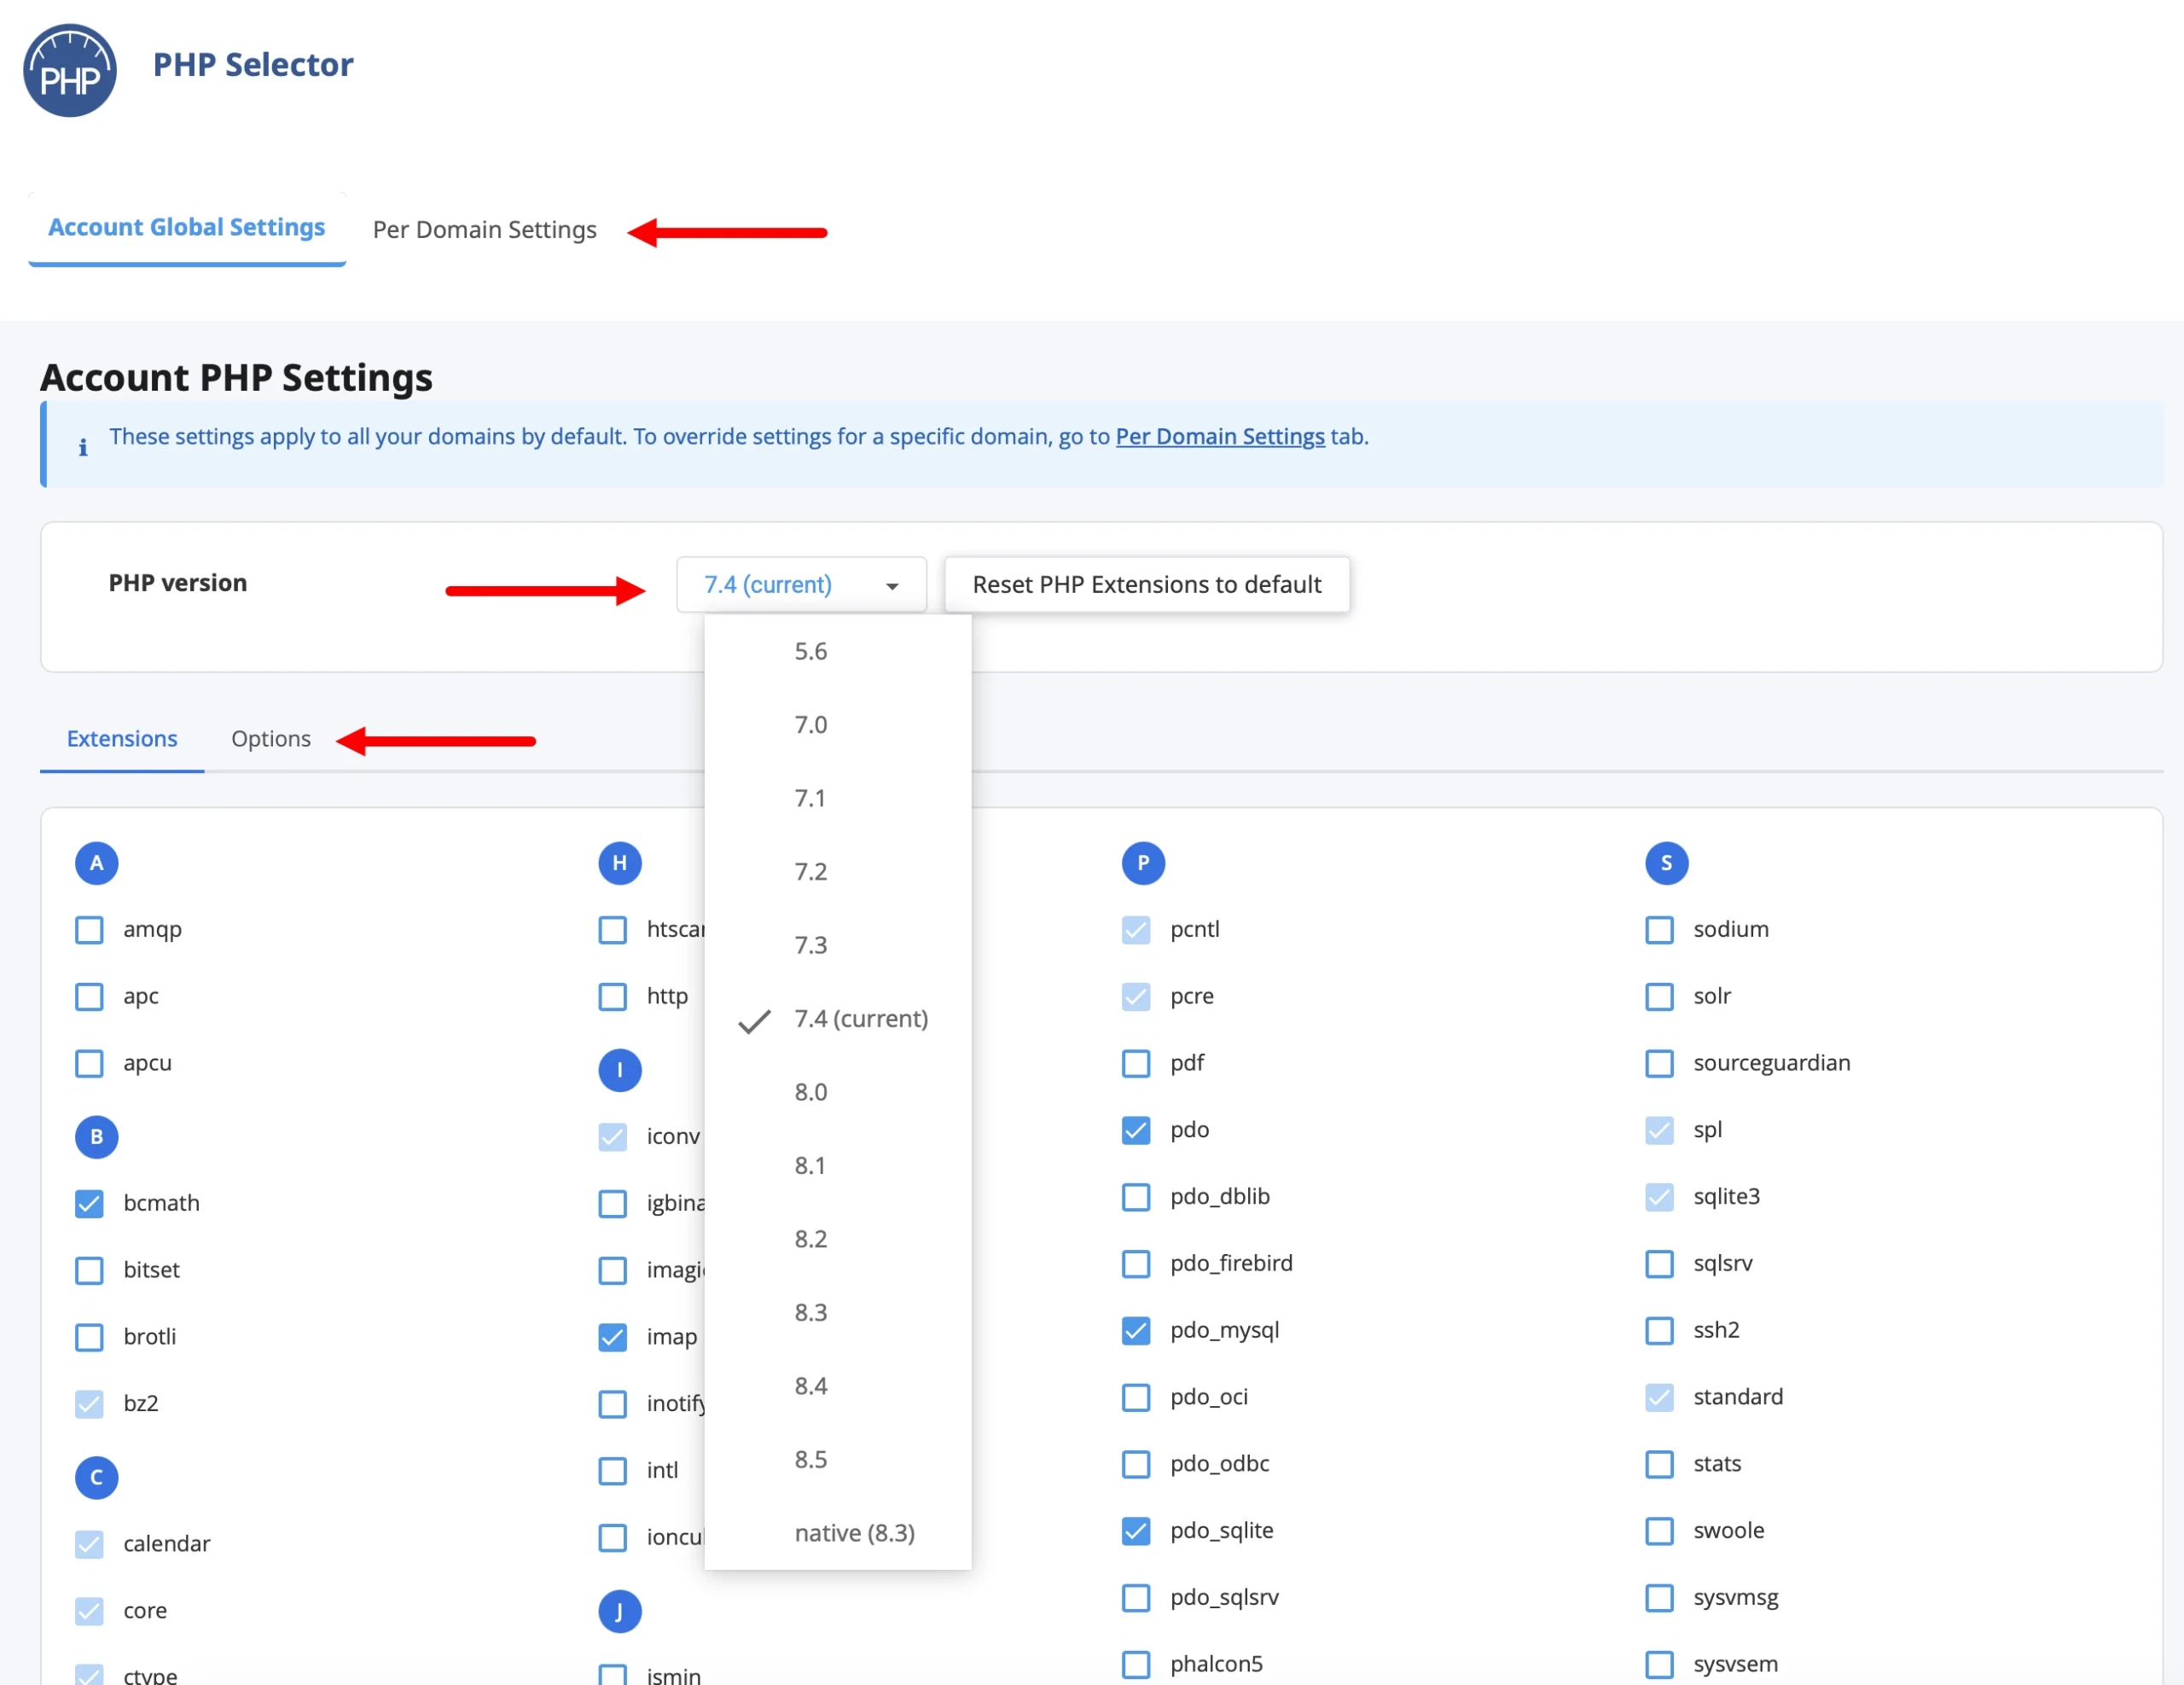This screenshot has height=1685, width=2184.
Task: Choose PHP version 7.0 from list
Action: point(838,725)
